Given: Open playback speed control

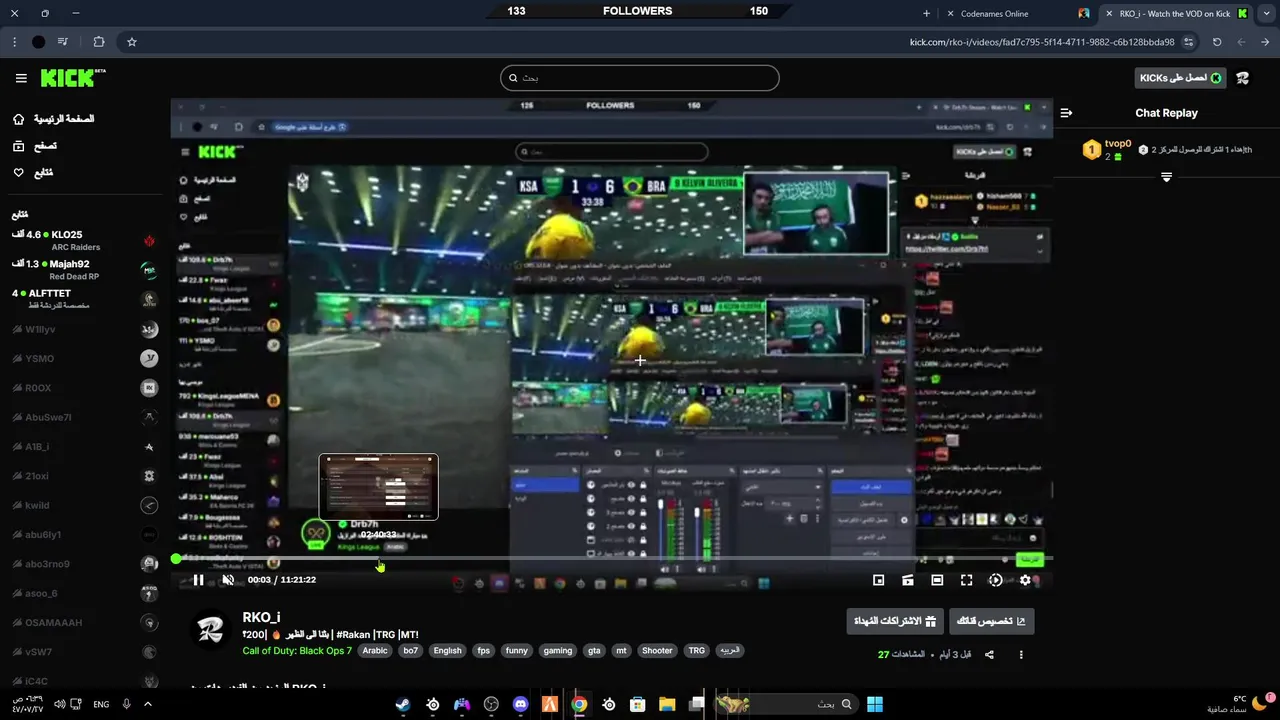Looking at the screenshot, I should pyautogui.click(x=996, y=580).
